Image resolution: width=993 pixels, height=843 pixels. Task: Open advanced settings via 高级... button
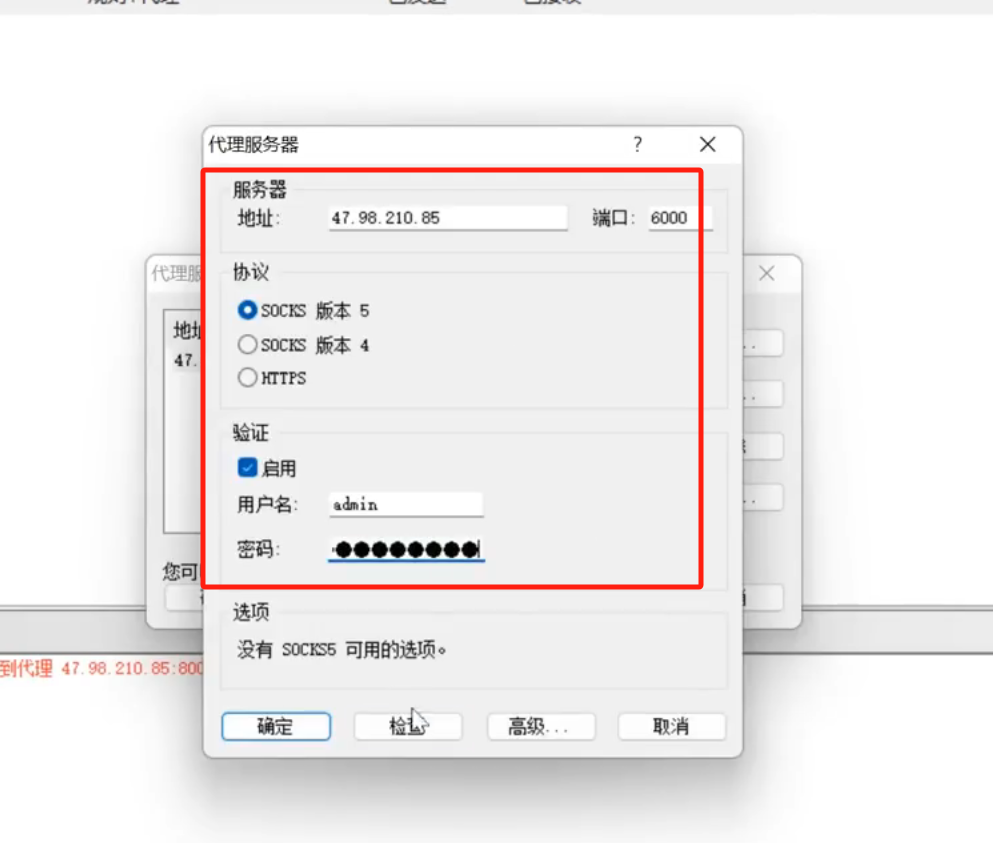541,726
